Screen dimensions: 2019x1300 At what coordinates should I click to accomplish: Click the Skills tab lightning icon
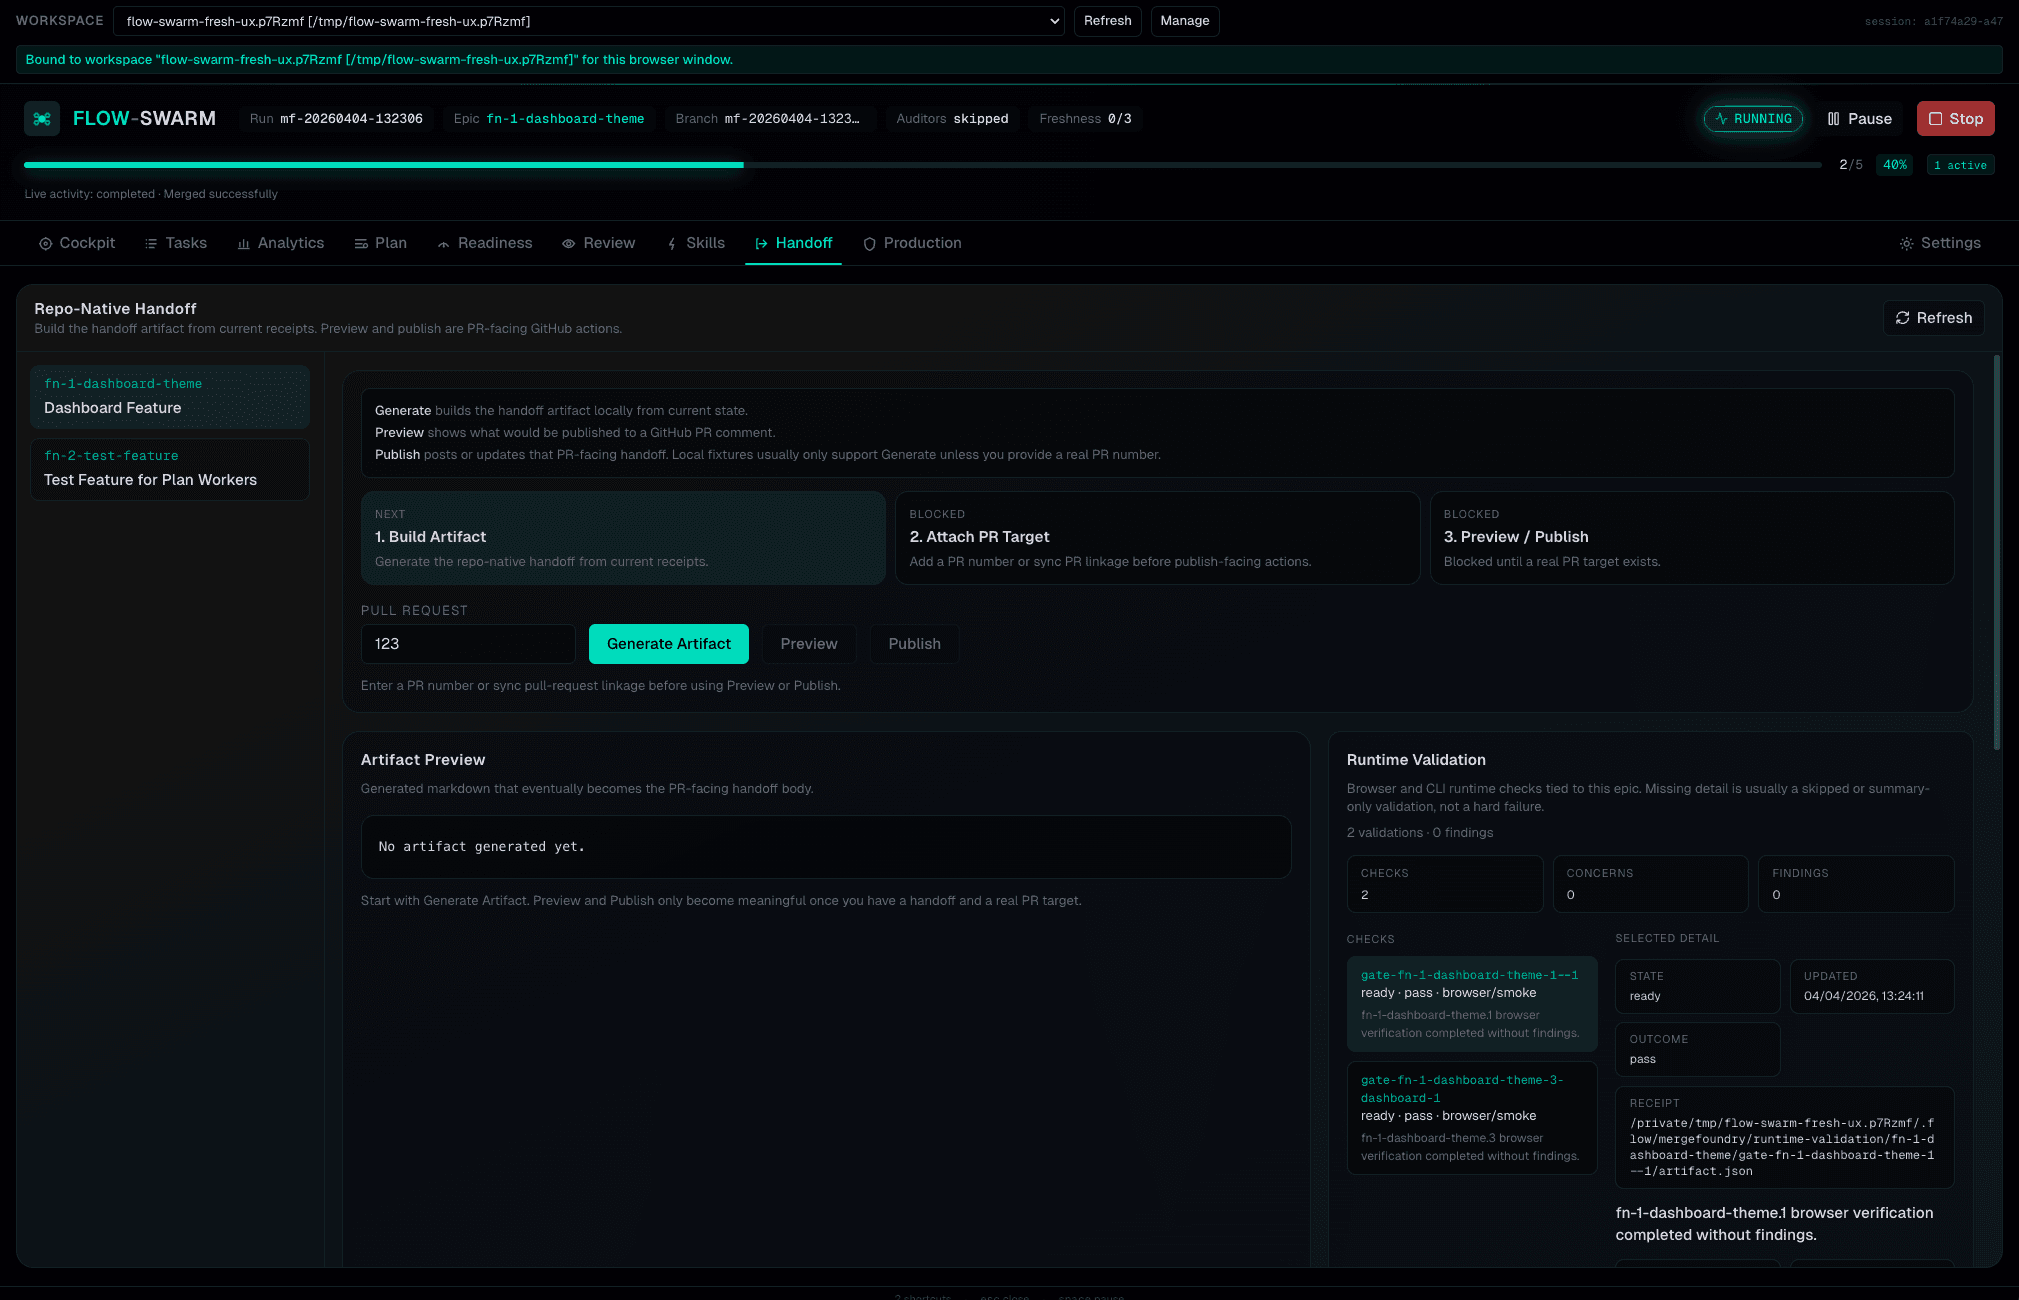672,244
